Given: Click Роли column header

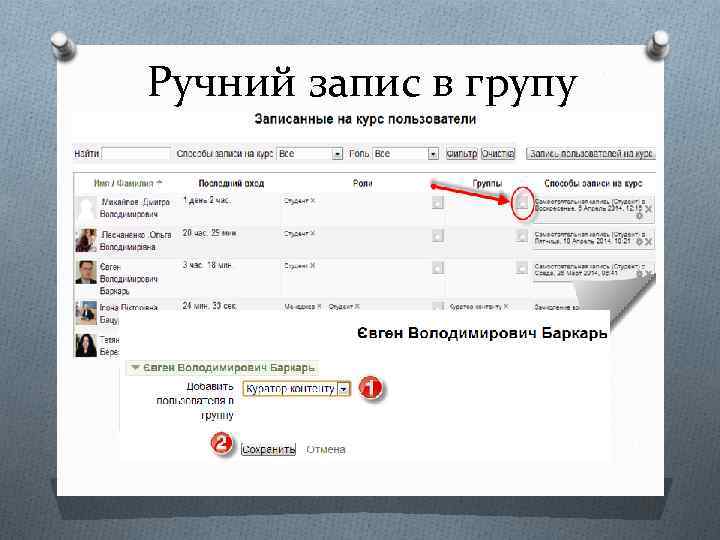Looking at the screenshot, I should [x=362, y=183].
